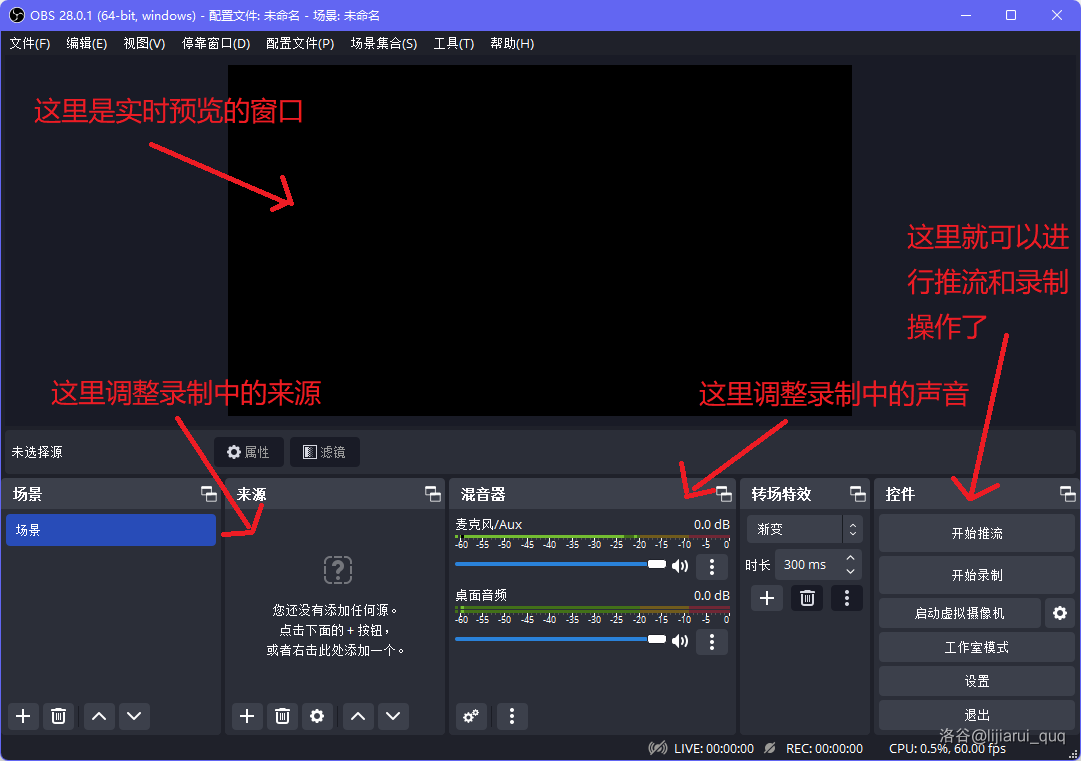Click 启动虚拟摄像机 button
This screenshot has width=1081, height=761.
(960, 613)
